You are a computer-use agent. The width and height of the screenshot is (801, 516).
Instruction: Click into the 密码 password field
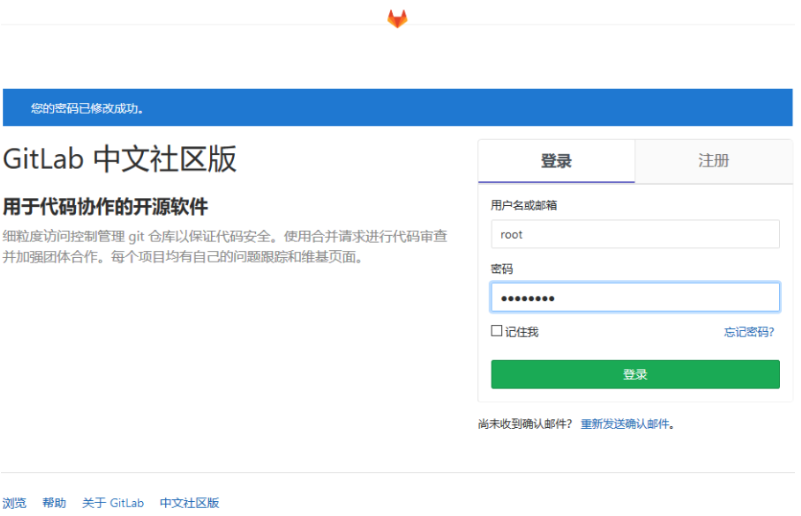[635, 298]
